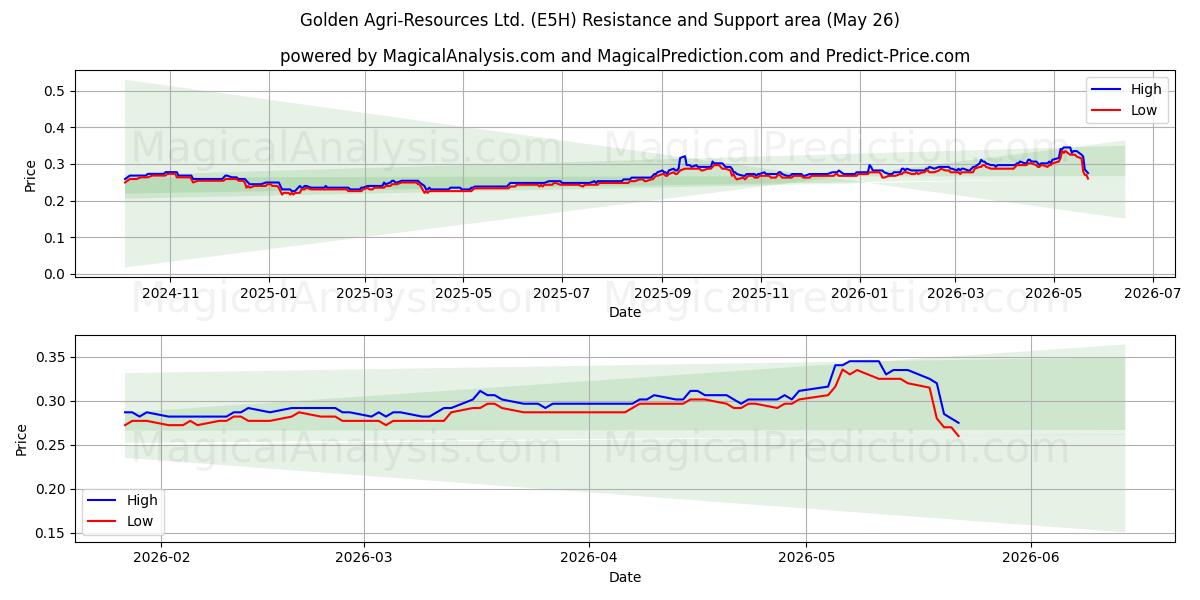The width and height of the screenshot is (1200, 600).
Task: Click the 'Date' x-axis label of the top chart
Action: click(x=625, y=312)
